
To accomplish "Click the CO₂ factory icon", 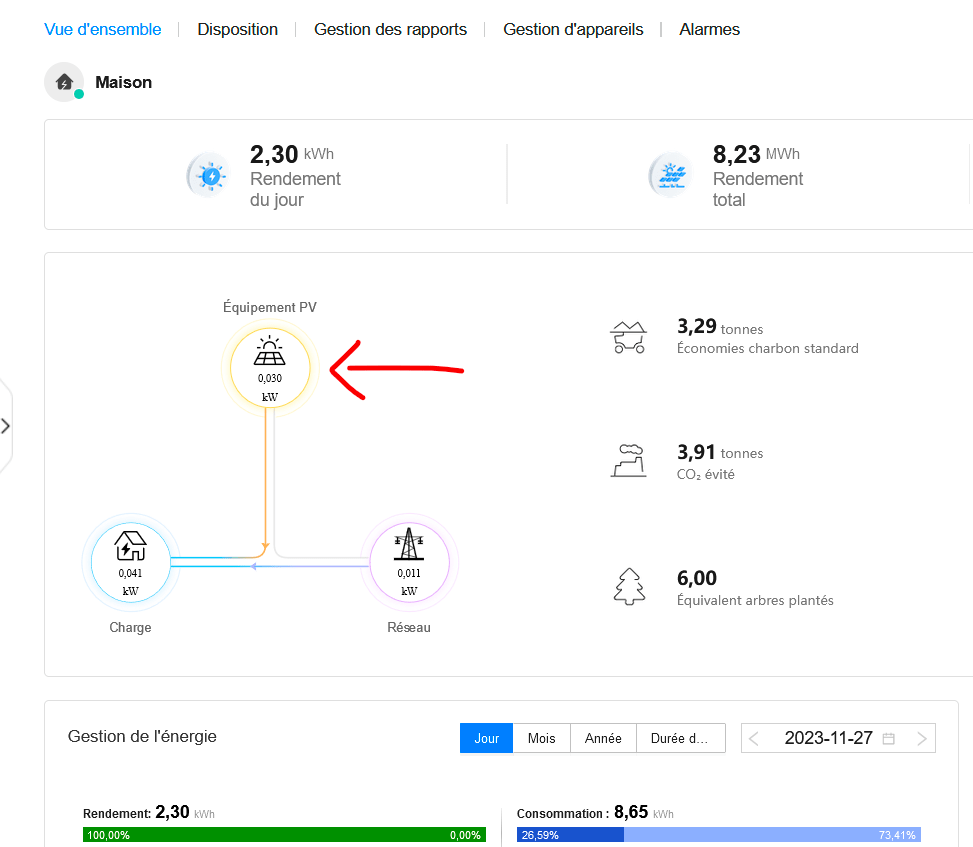I will pyautogui.click(x=629, y=461).
